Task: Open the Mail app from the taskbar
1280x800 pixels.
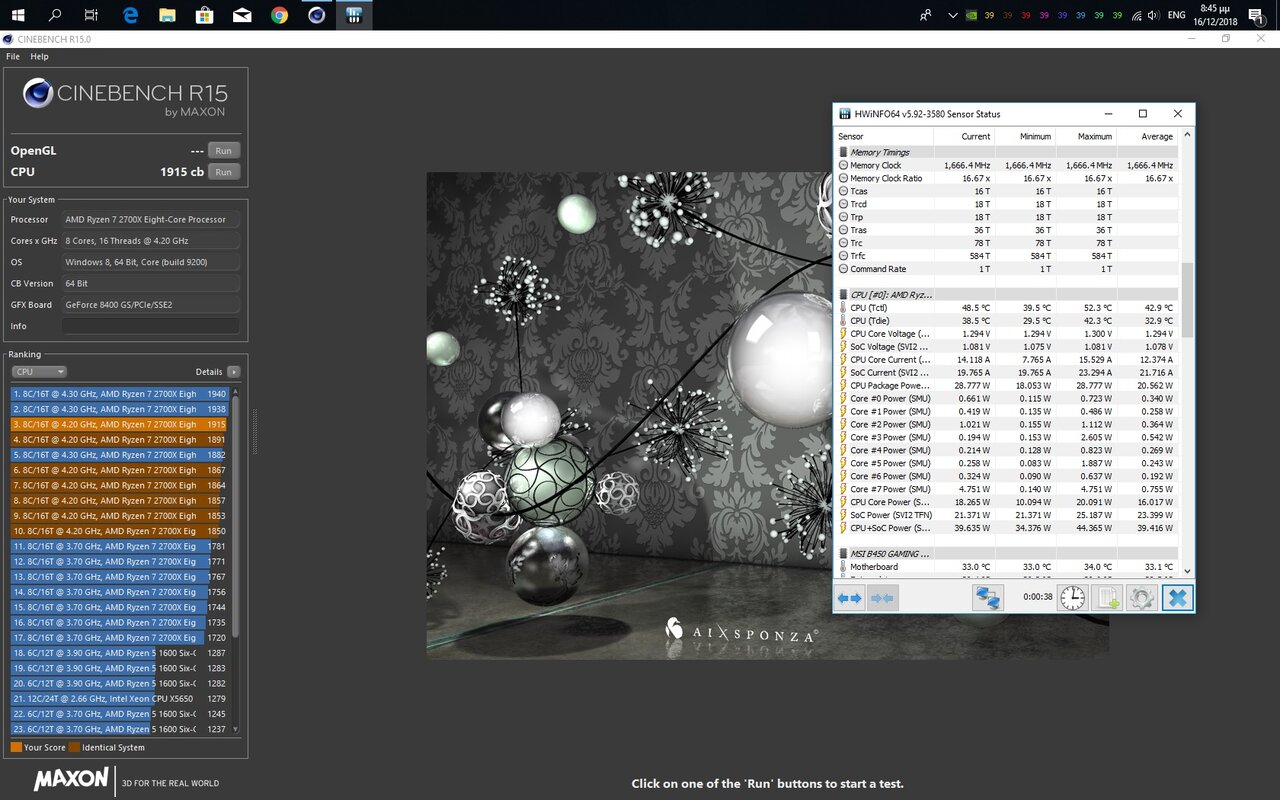Action: click(x=242, y=15)
